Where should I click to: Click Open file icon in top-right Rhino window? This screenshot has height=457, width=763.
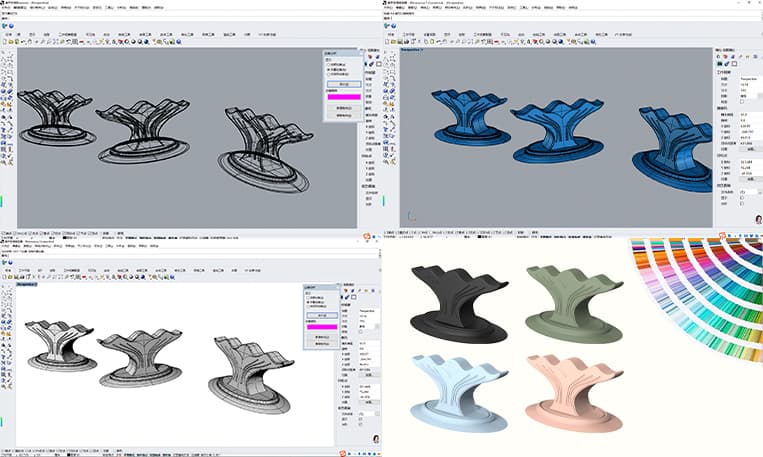pos(393,42)
